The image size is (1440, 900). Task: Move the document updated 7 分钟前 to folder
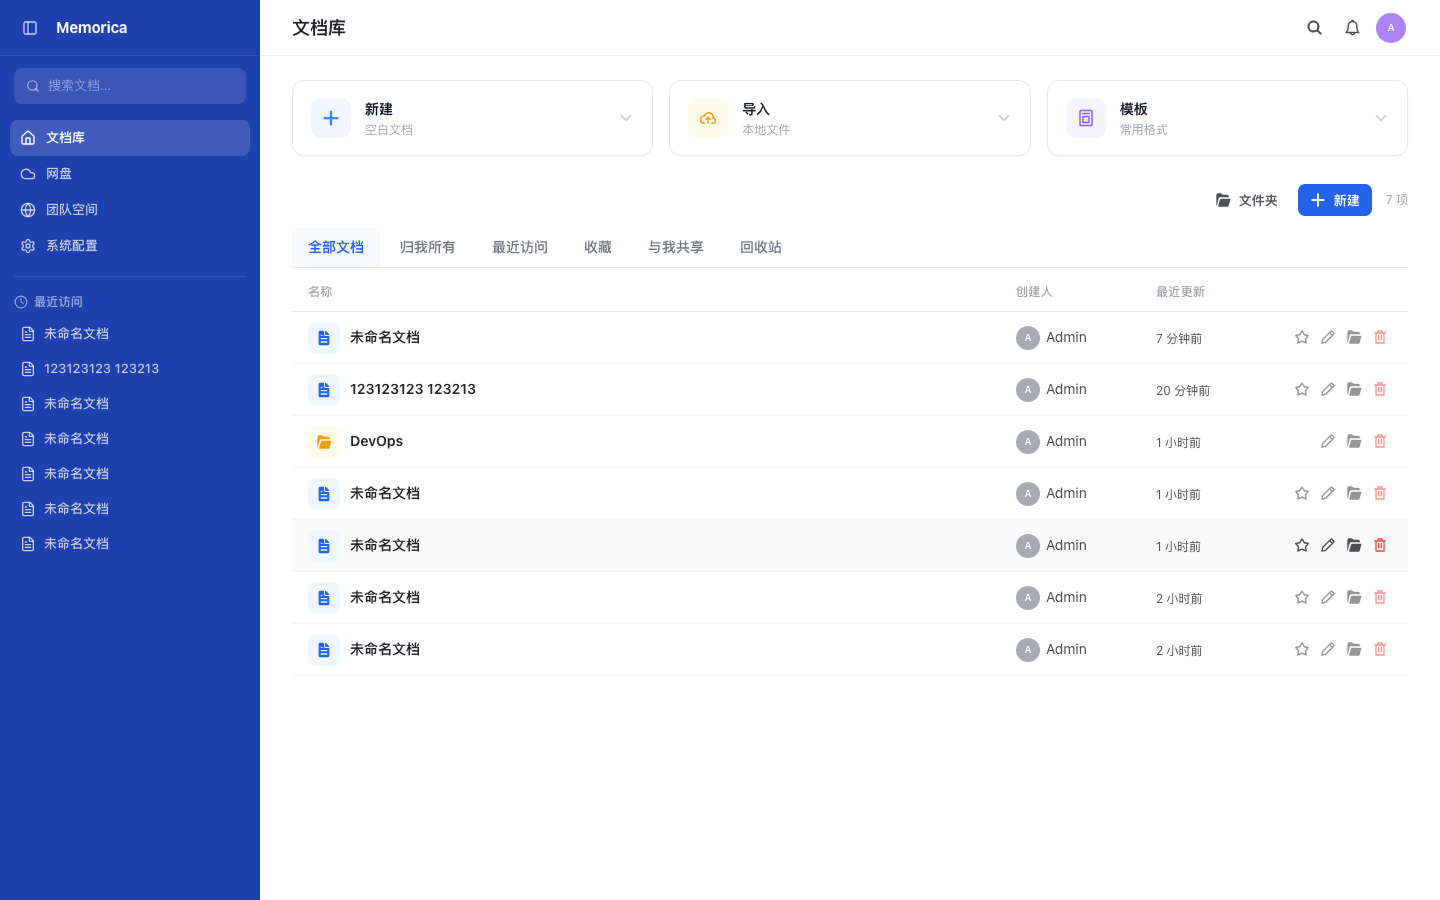click(1354, 338)
